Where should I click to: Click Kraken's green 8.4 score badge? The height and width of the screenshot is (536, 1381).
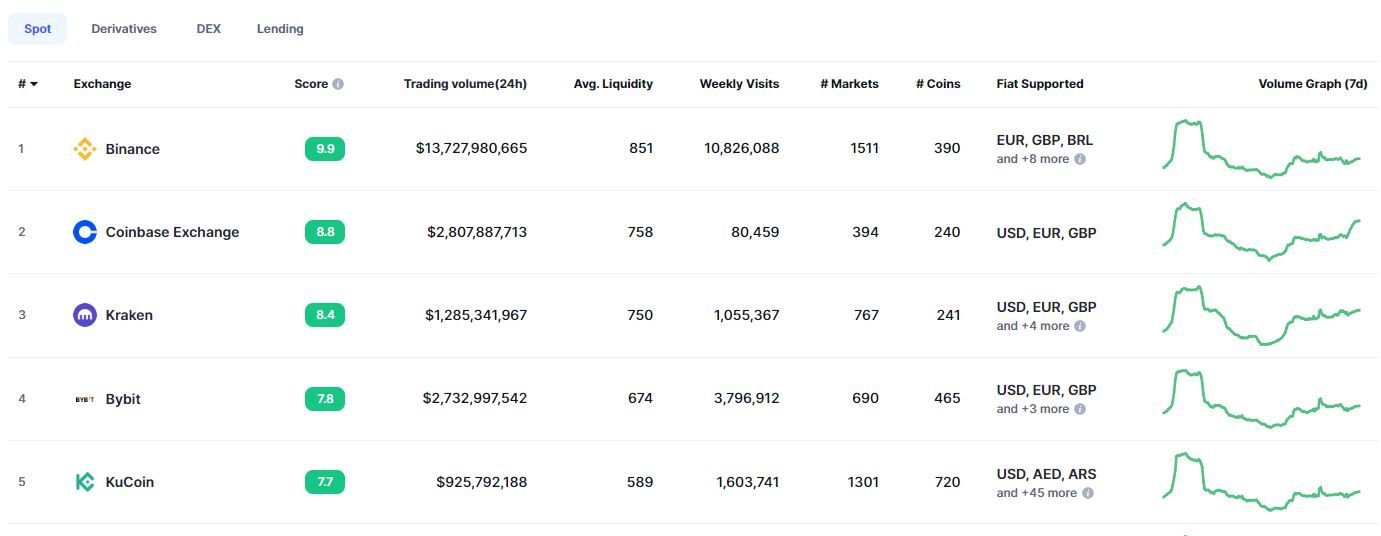tap(325, 315)
